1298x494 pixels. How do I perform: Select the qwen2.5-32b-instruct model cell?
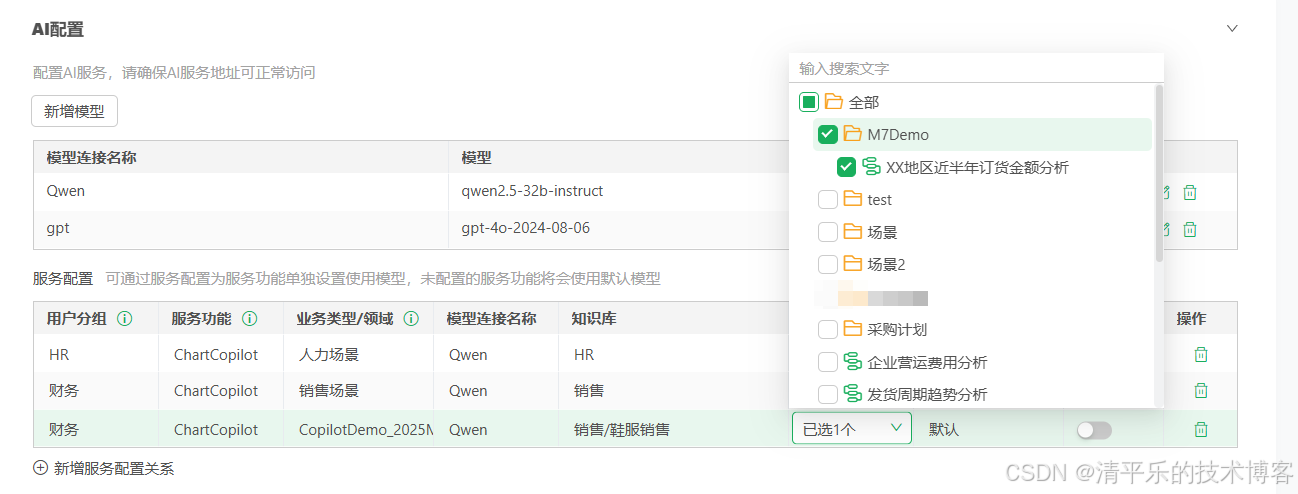[620, 191]
